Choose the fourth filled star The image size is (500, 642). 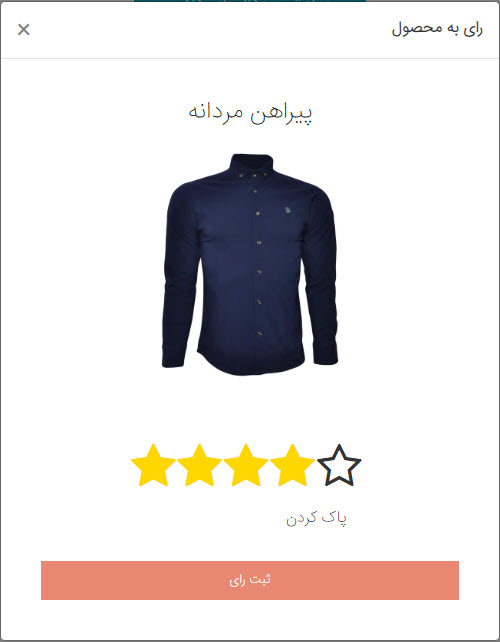(x=292, y=466)
